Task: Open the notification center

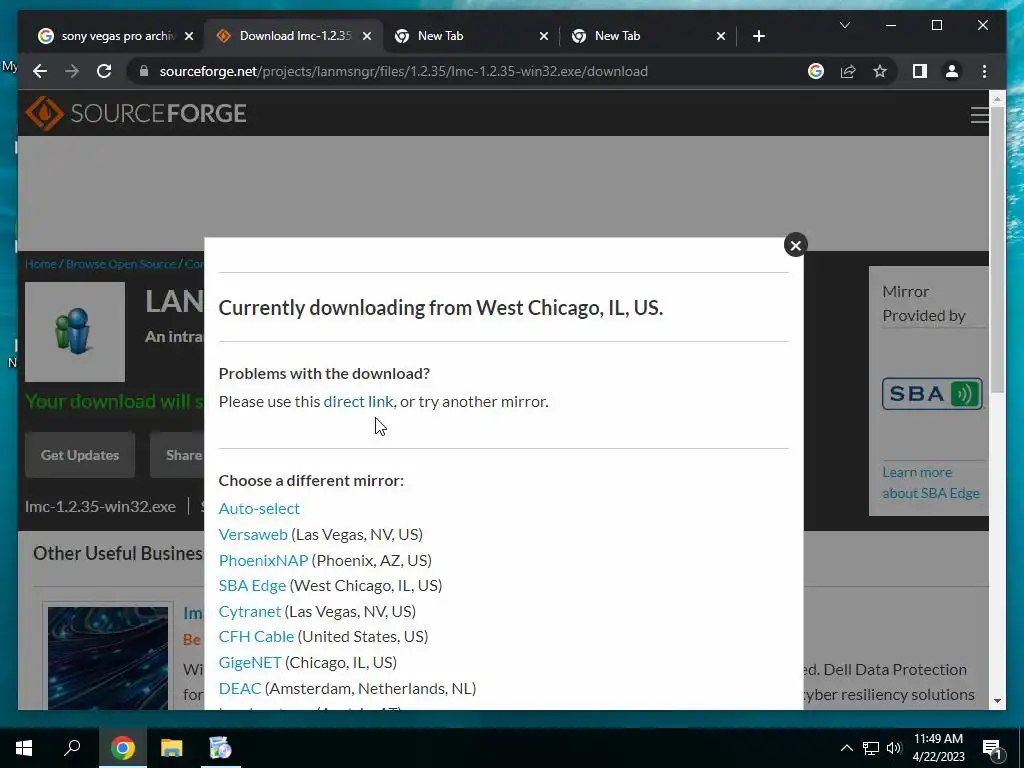Action: (991, 748)
